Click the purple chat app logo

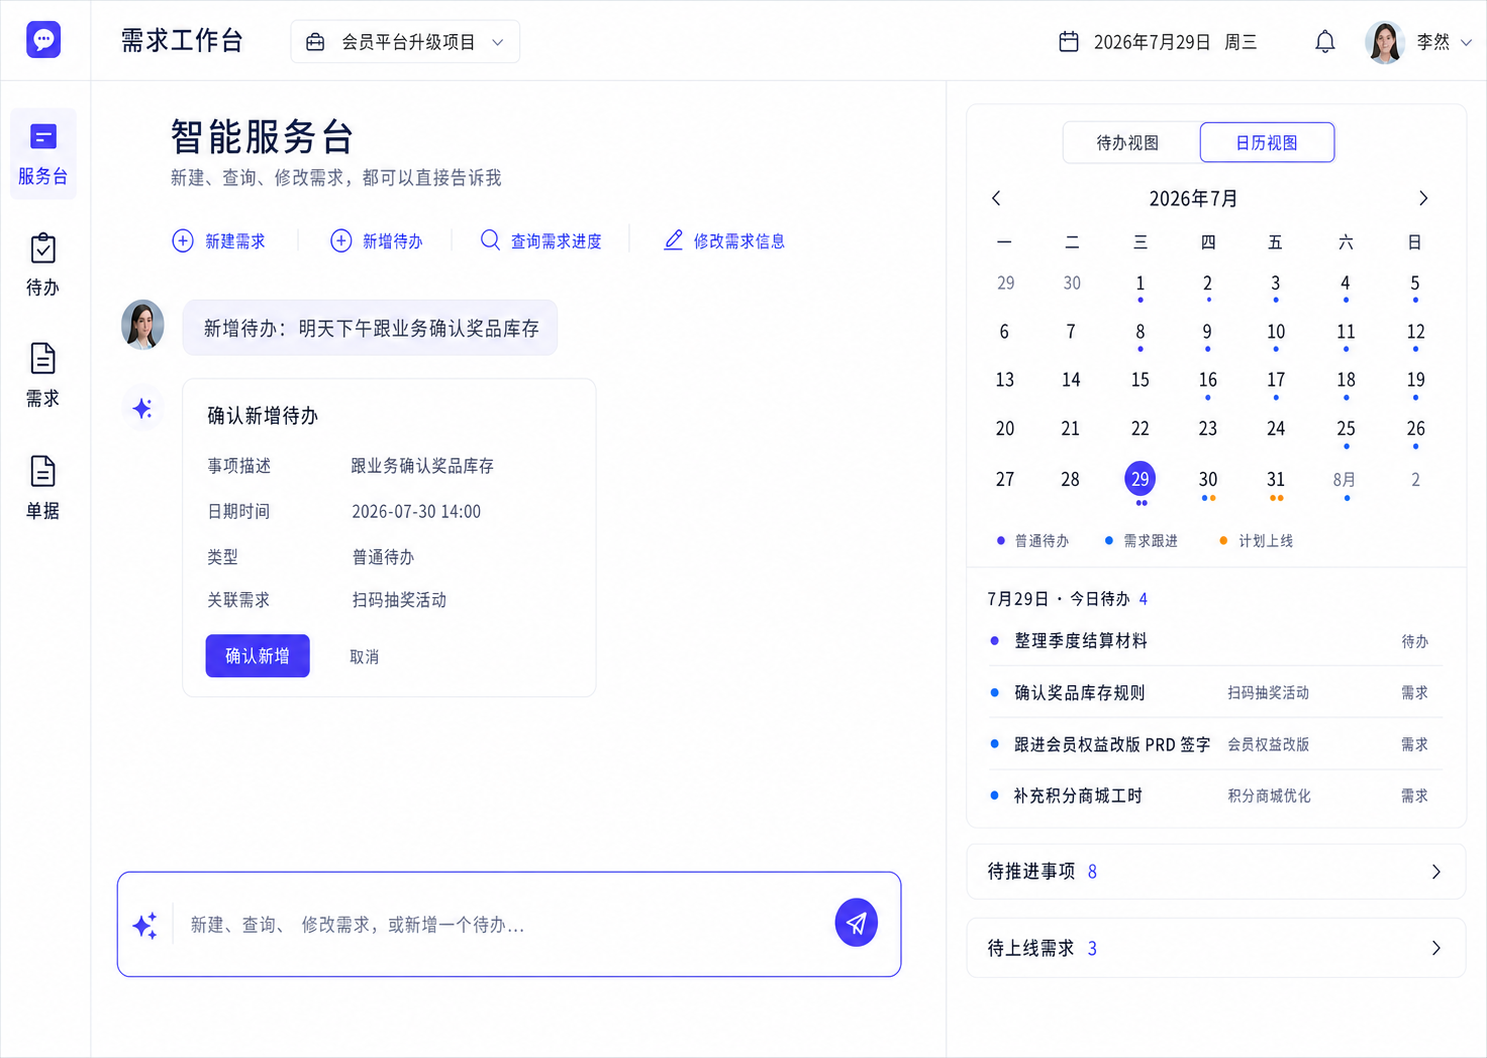coord(43,40)
